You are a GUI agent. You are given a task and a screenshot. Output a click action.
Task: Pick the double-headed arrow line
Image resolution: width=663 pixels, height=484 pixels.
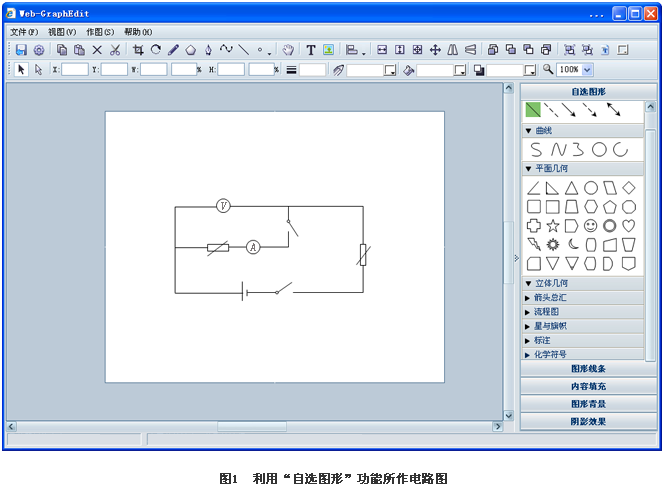(x=614, y=109)
